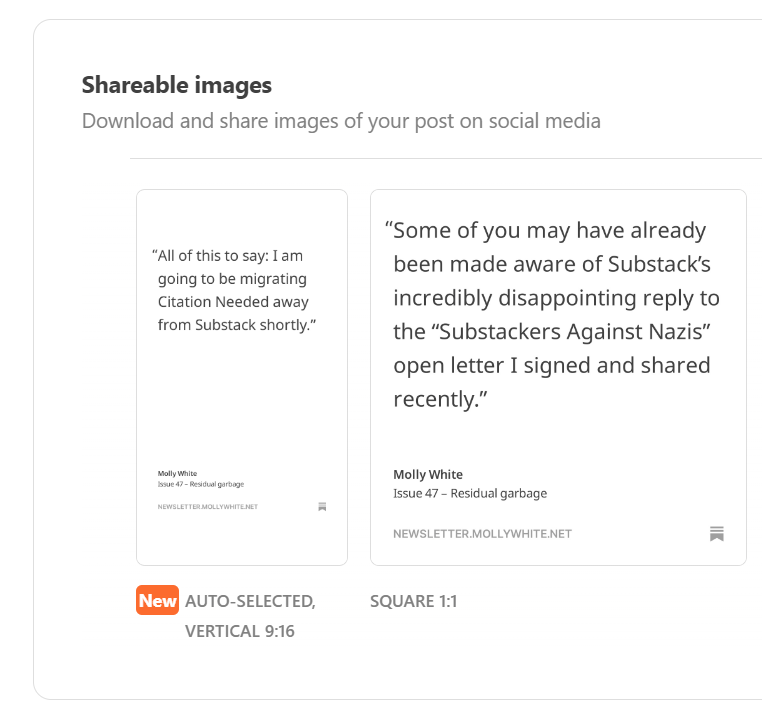The image size is (762, 716).
Task: Click the "Citation Needed away" line in the vertical quote
Action: 233,302
